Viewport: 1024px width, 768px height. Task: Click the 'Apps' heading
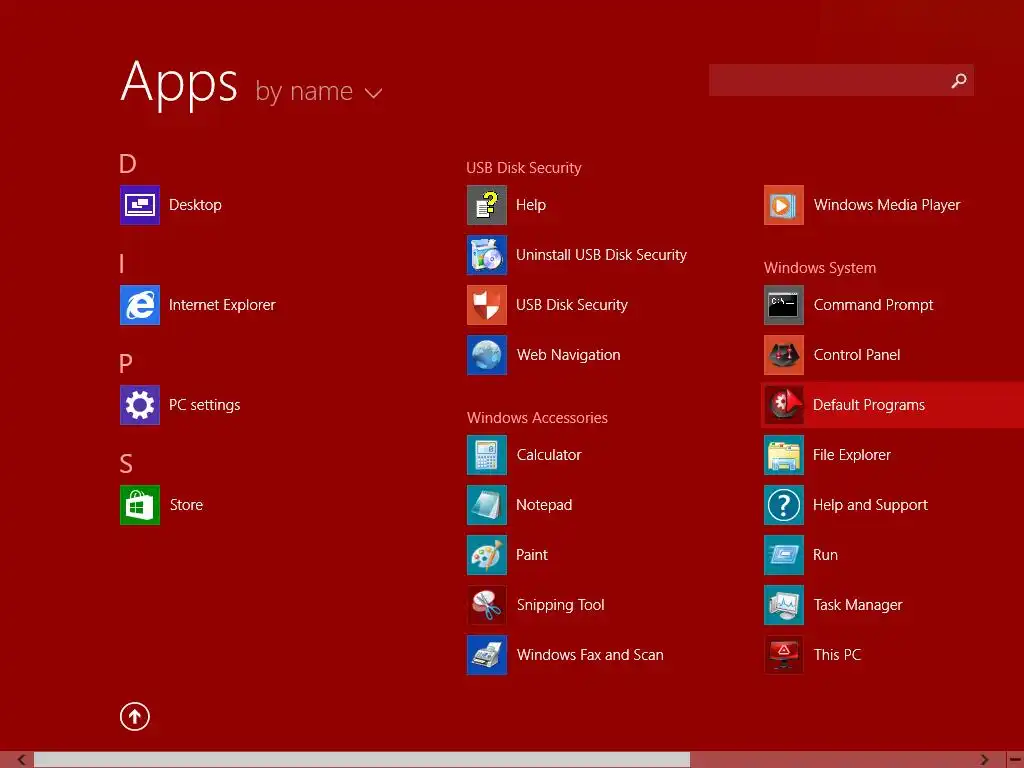[179, 83]
